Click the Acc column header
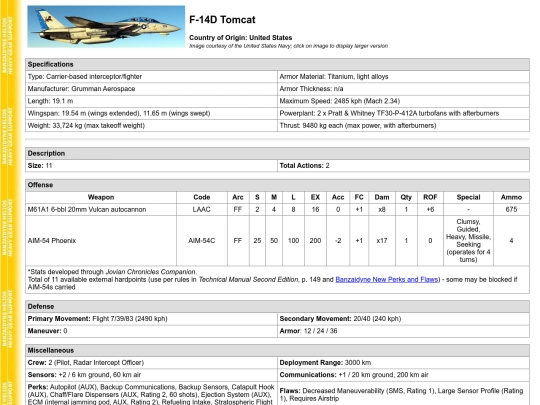540x405 pixels. [x=338, y=197]
